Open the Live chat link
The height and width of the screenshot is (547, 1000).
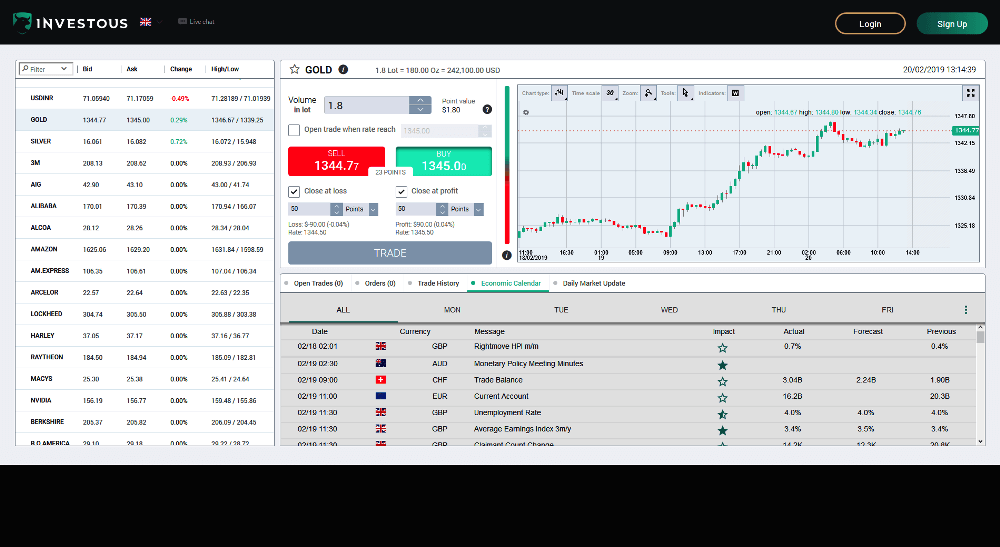[196, 22]
